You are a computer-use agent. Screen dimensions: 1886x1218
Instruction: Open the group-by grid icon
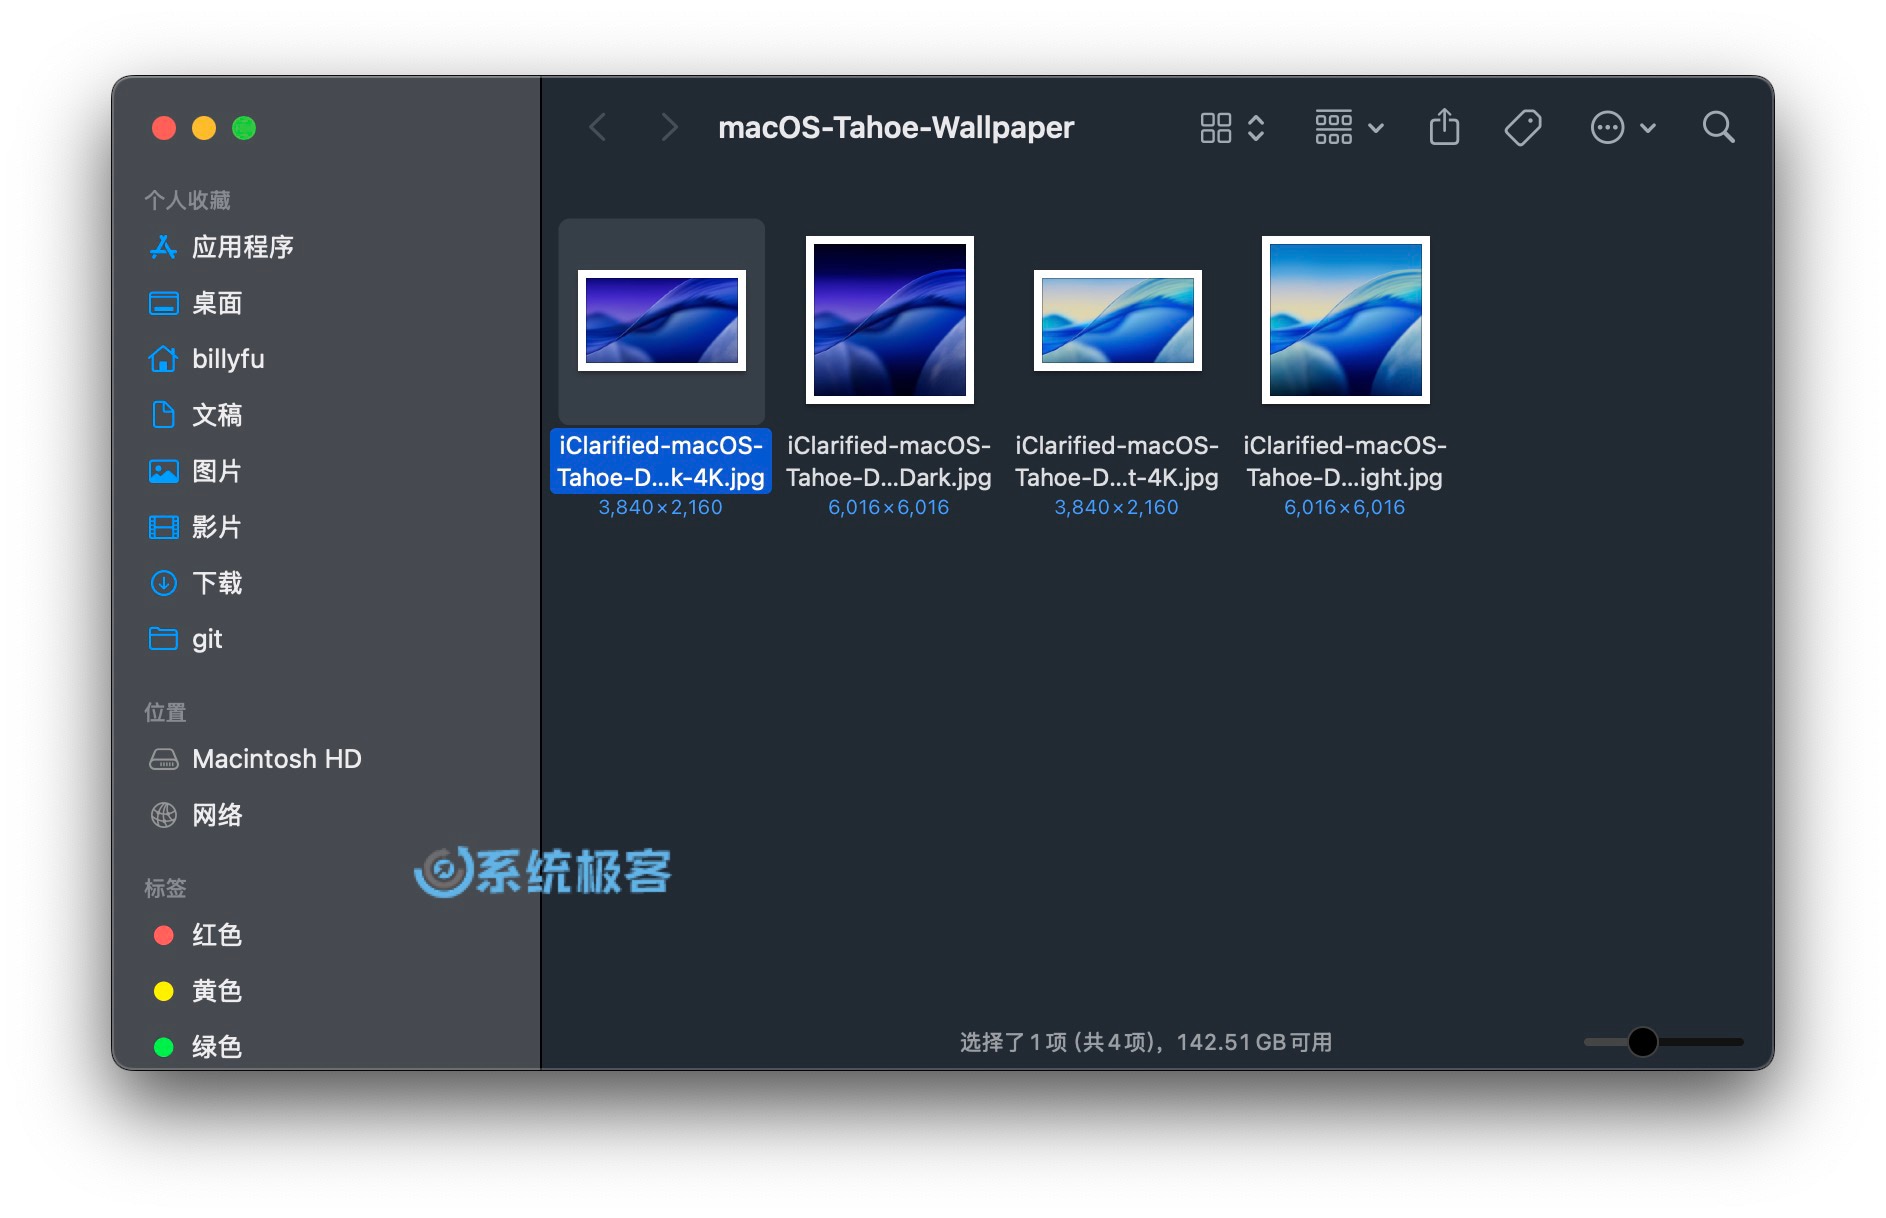pyautogui.click(x=1333, y=127)
